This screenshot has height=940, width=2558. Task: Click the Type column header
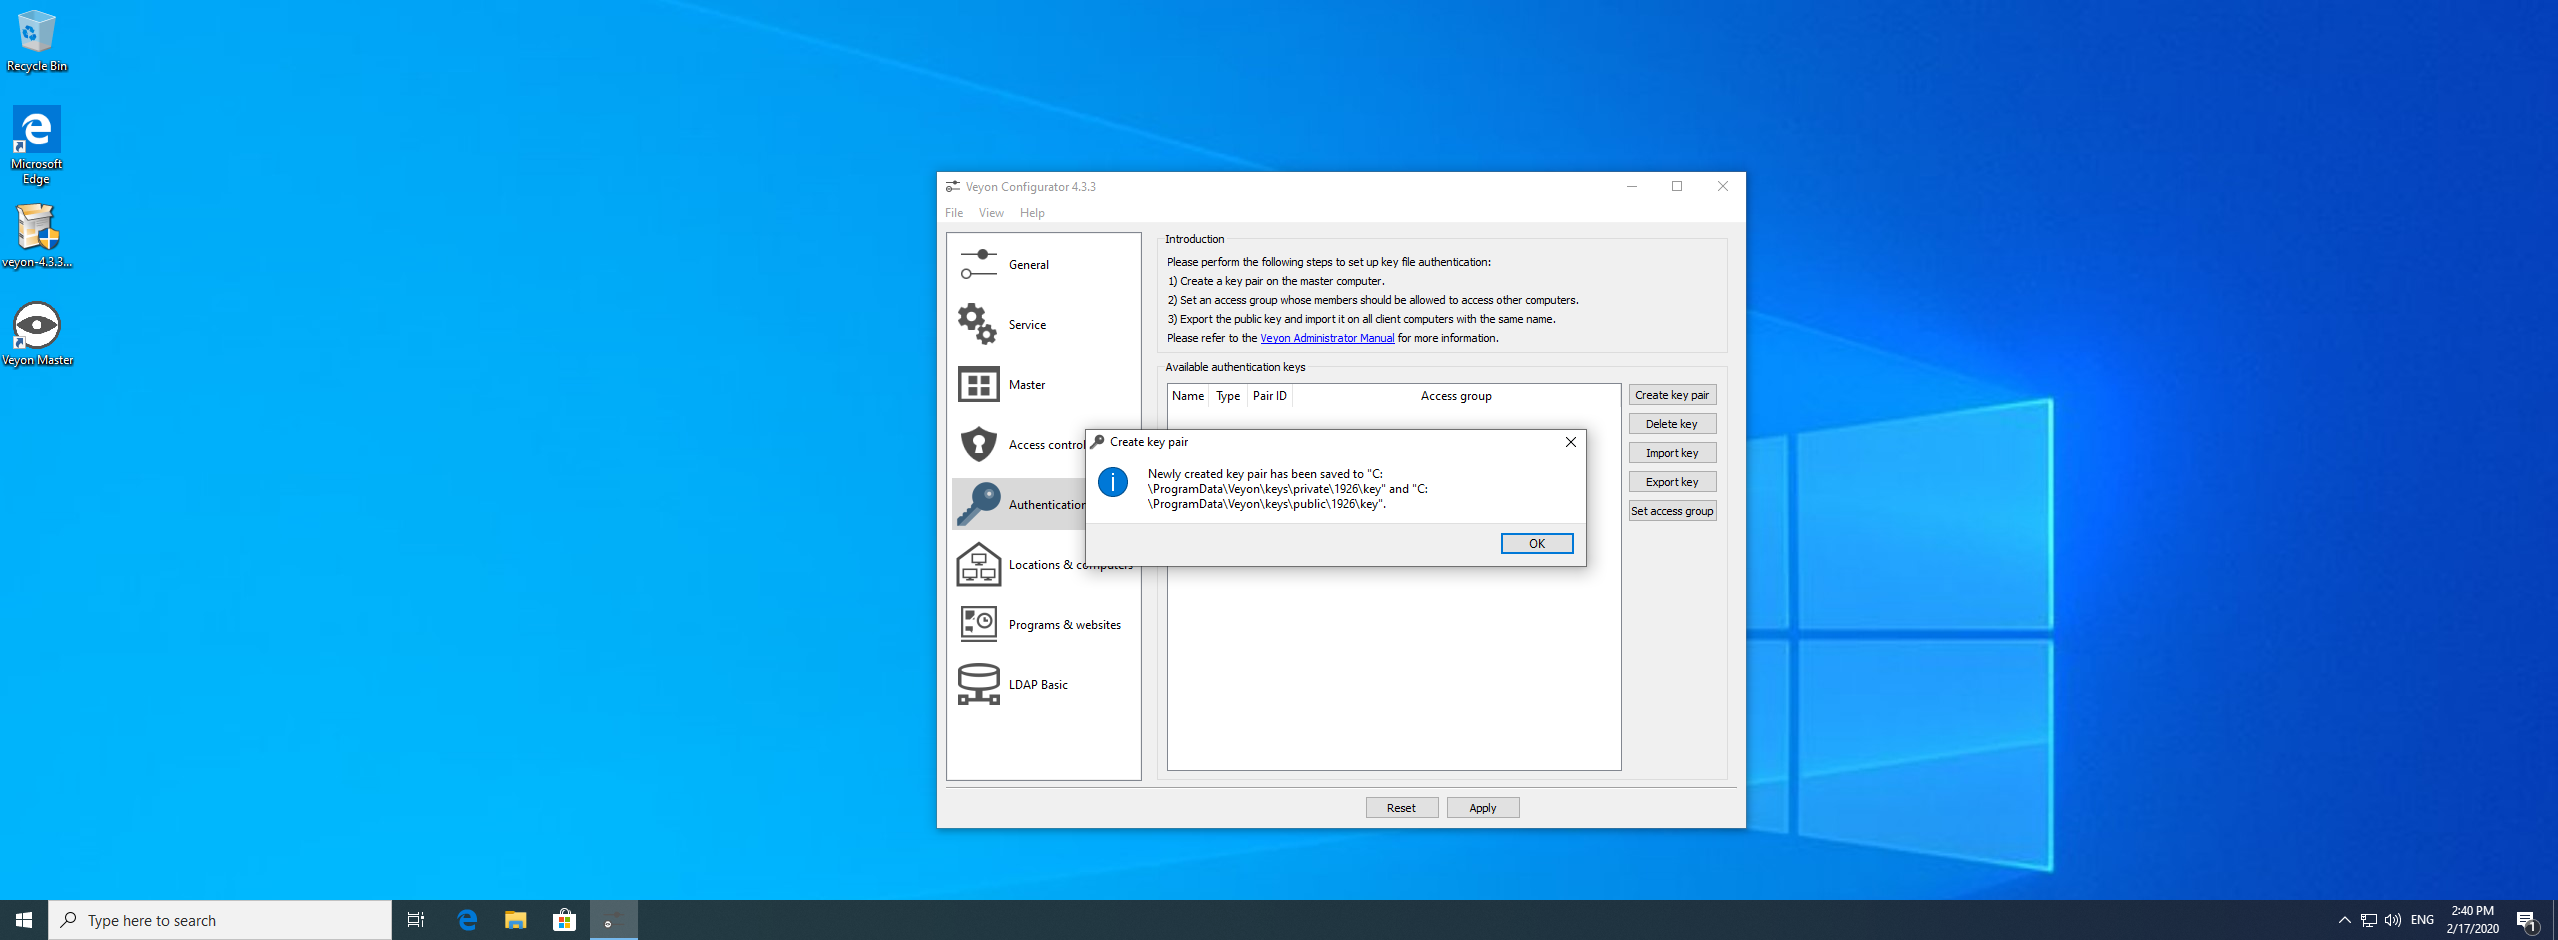click(x=1228, y=396)
